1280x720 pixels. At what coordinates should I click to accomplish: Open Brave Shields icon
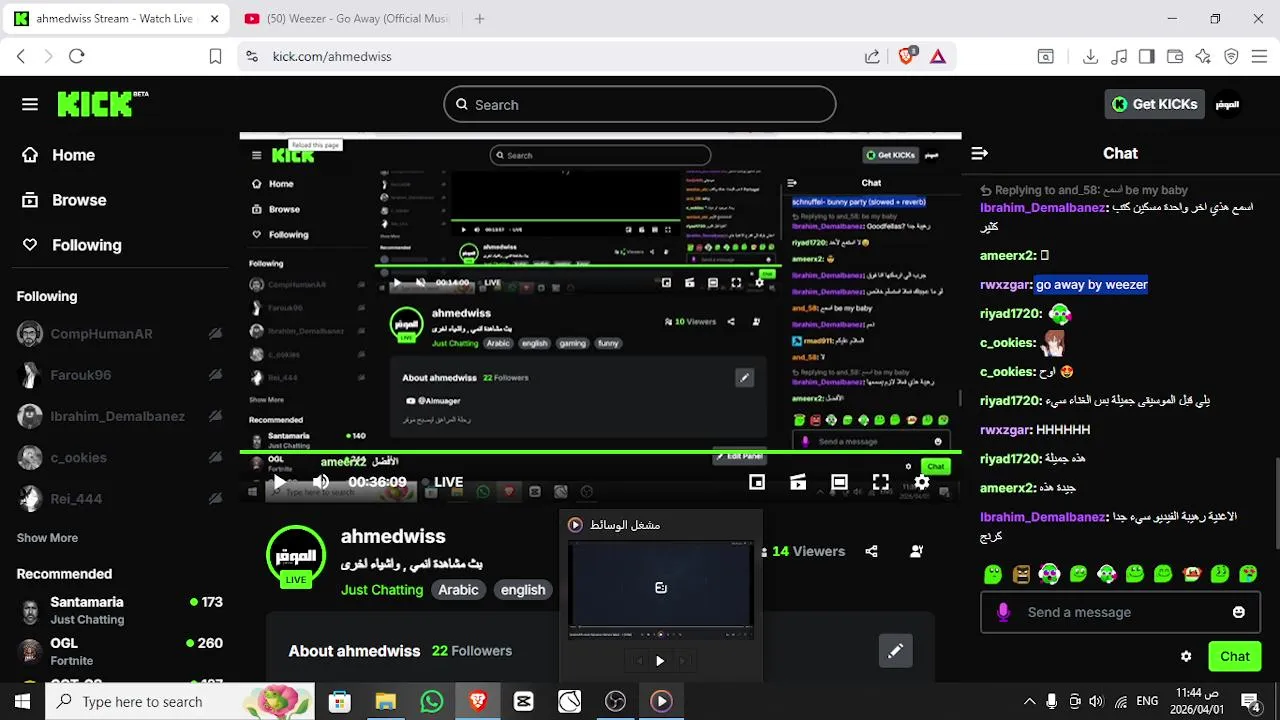[x=907, y=56]
